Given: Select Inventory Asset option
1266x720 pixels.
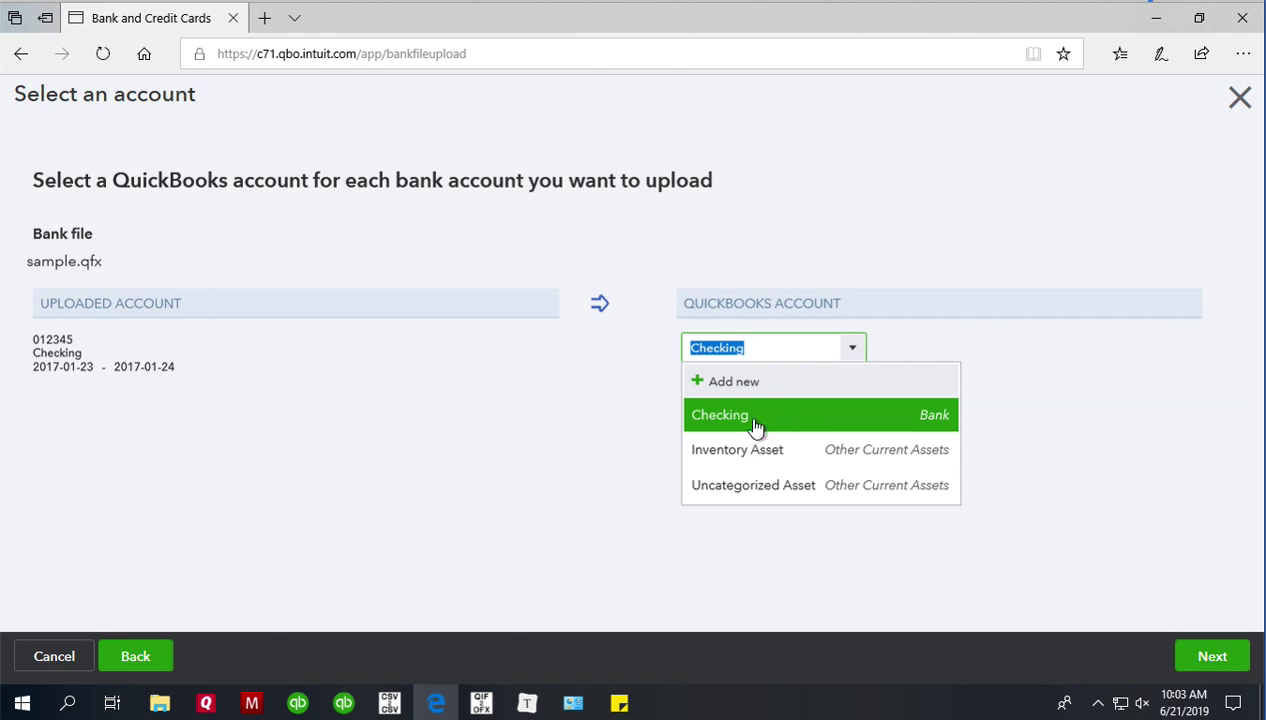Looking at the screenshot, I should click(x=820, y=450).
